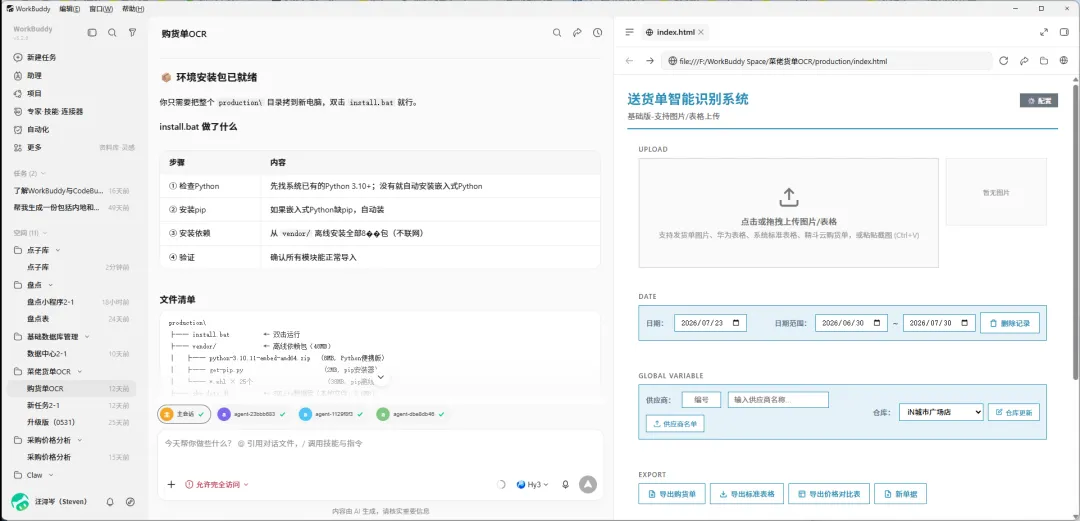Click the 供应商名单 button

point(675,424)
